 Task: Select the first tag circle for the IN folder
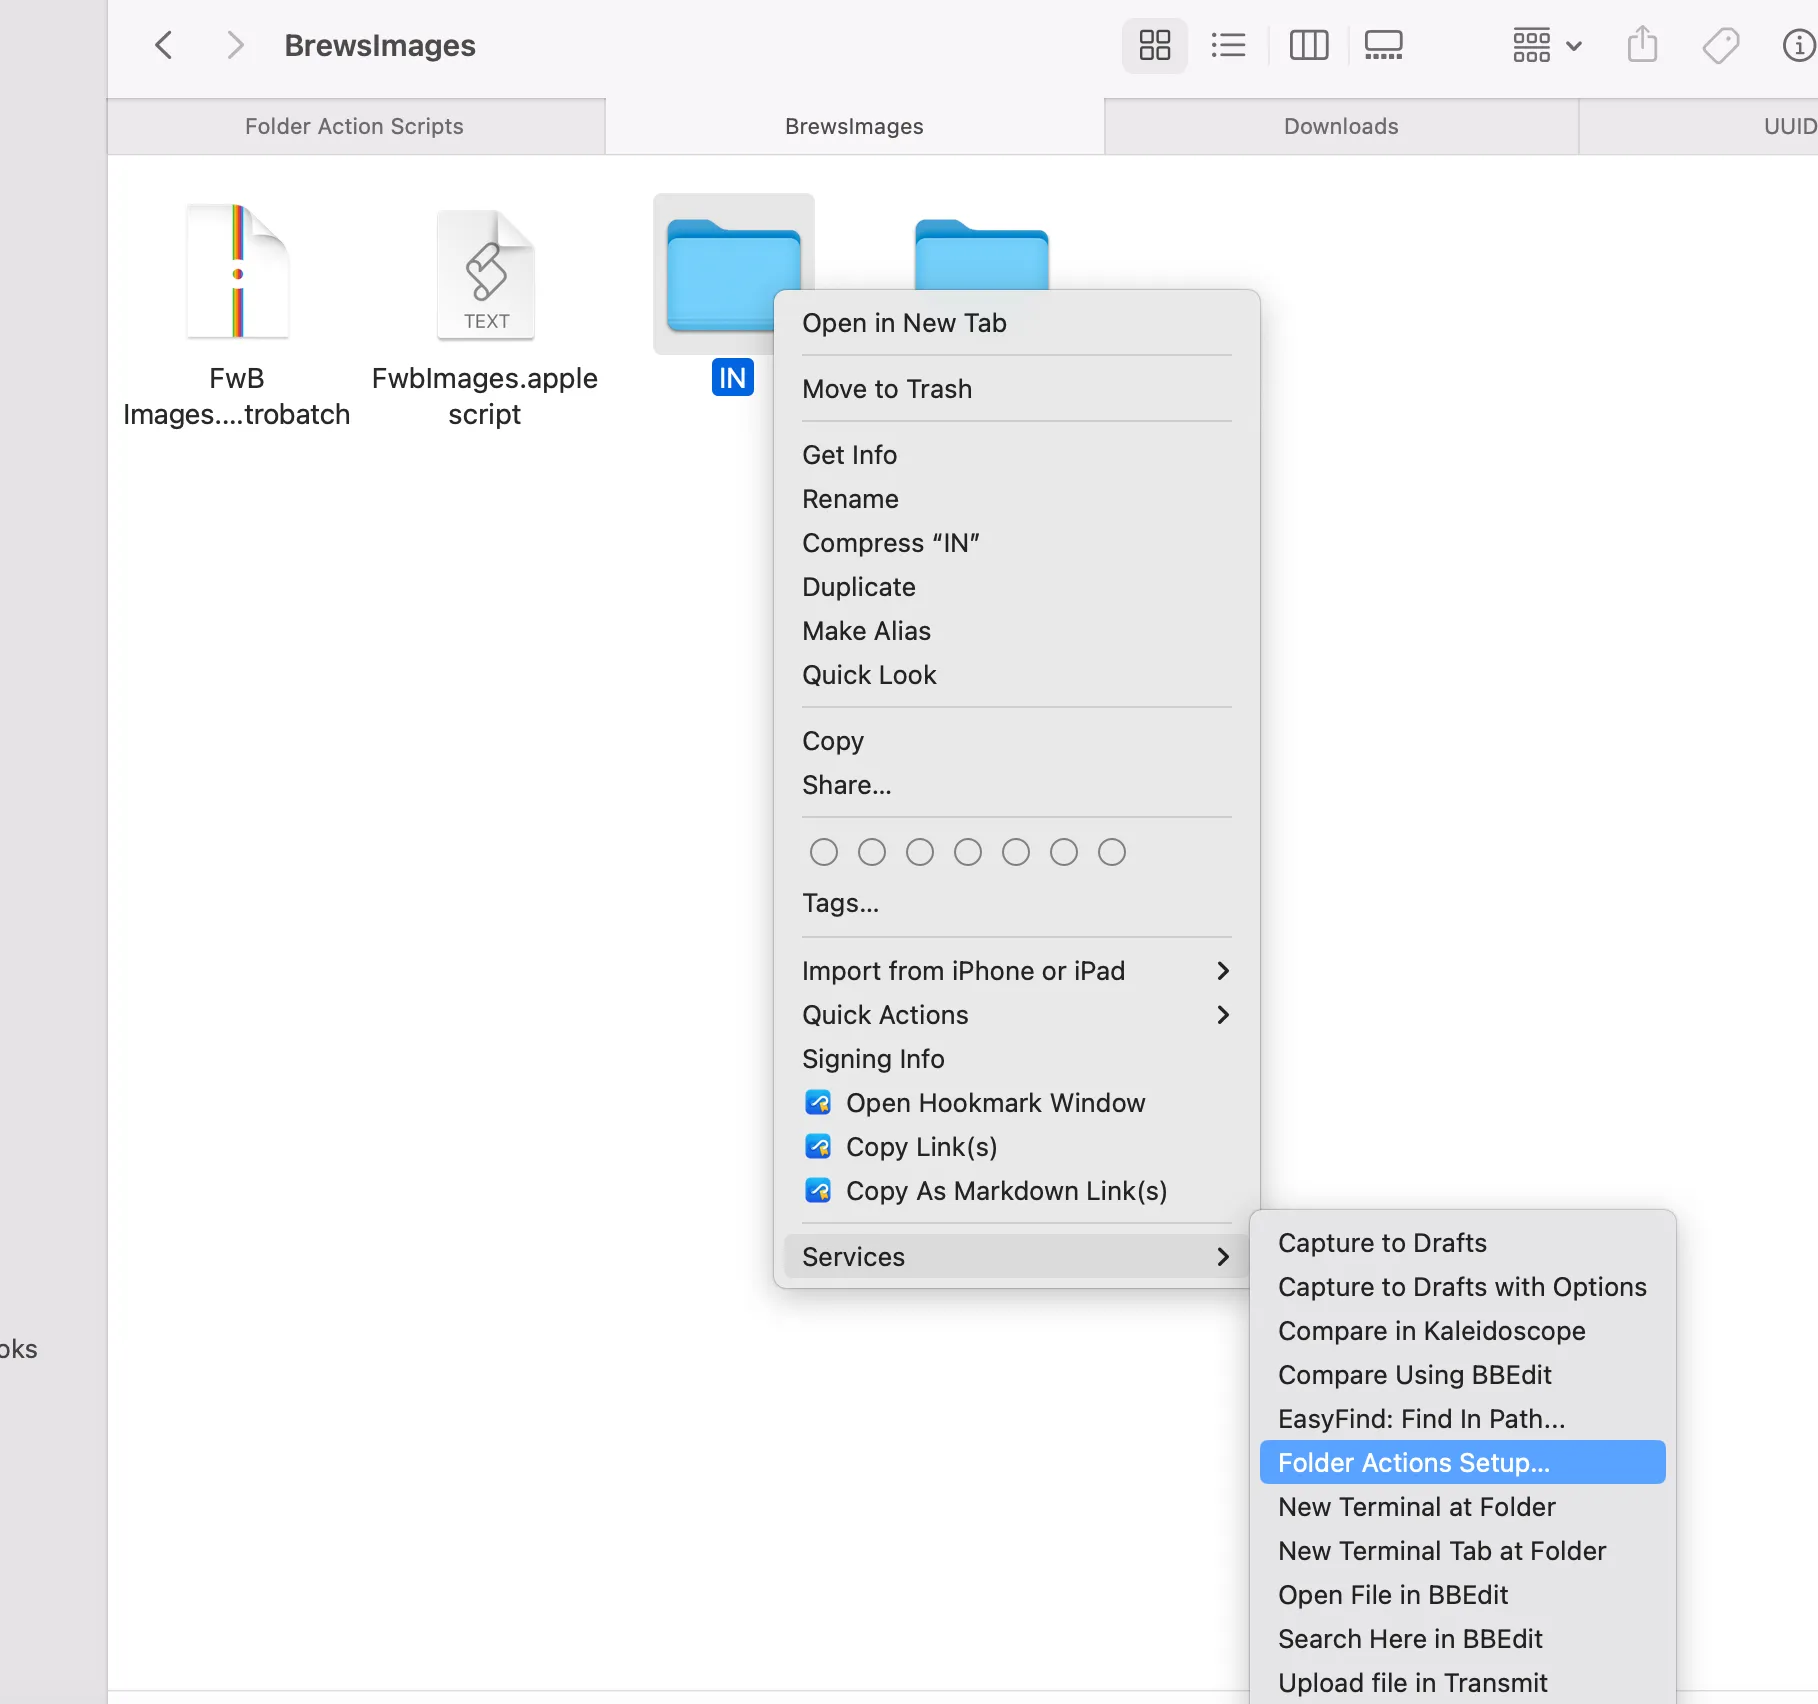pos(823,851)
